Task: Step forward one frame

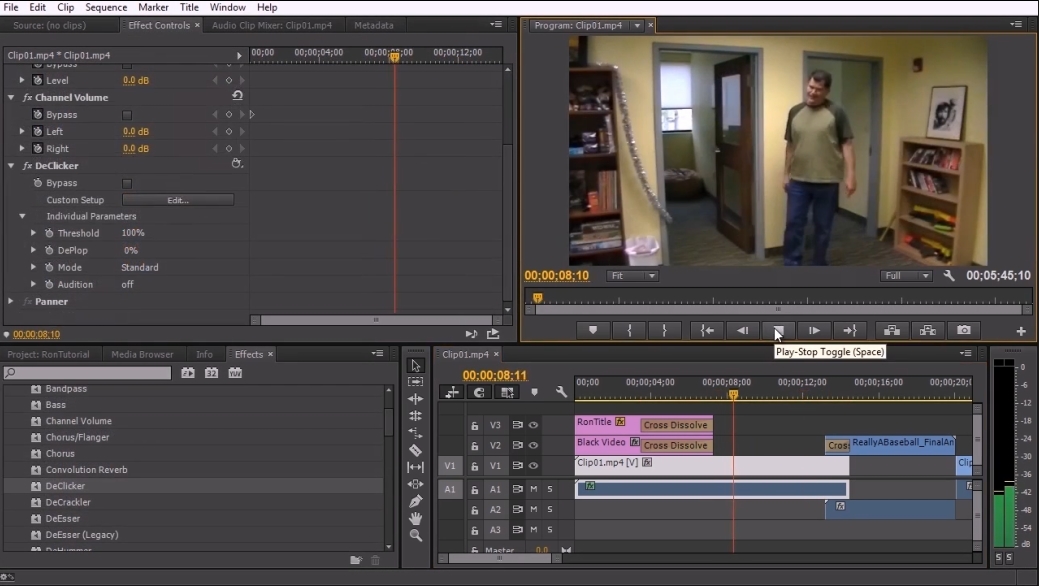Action: coord(814,330)
